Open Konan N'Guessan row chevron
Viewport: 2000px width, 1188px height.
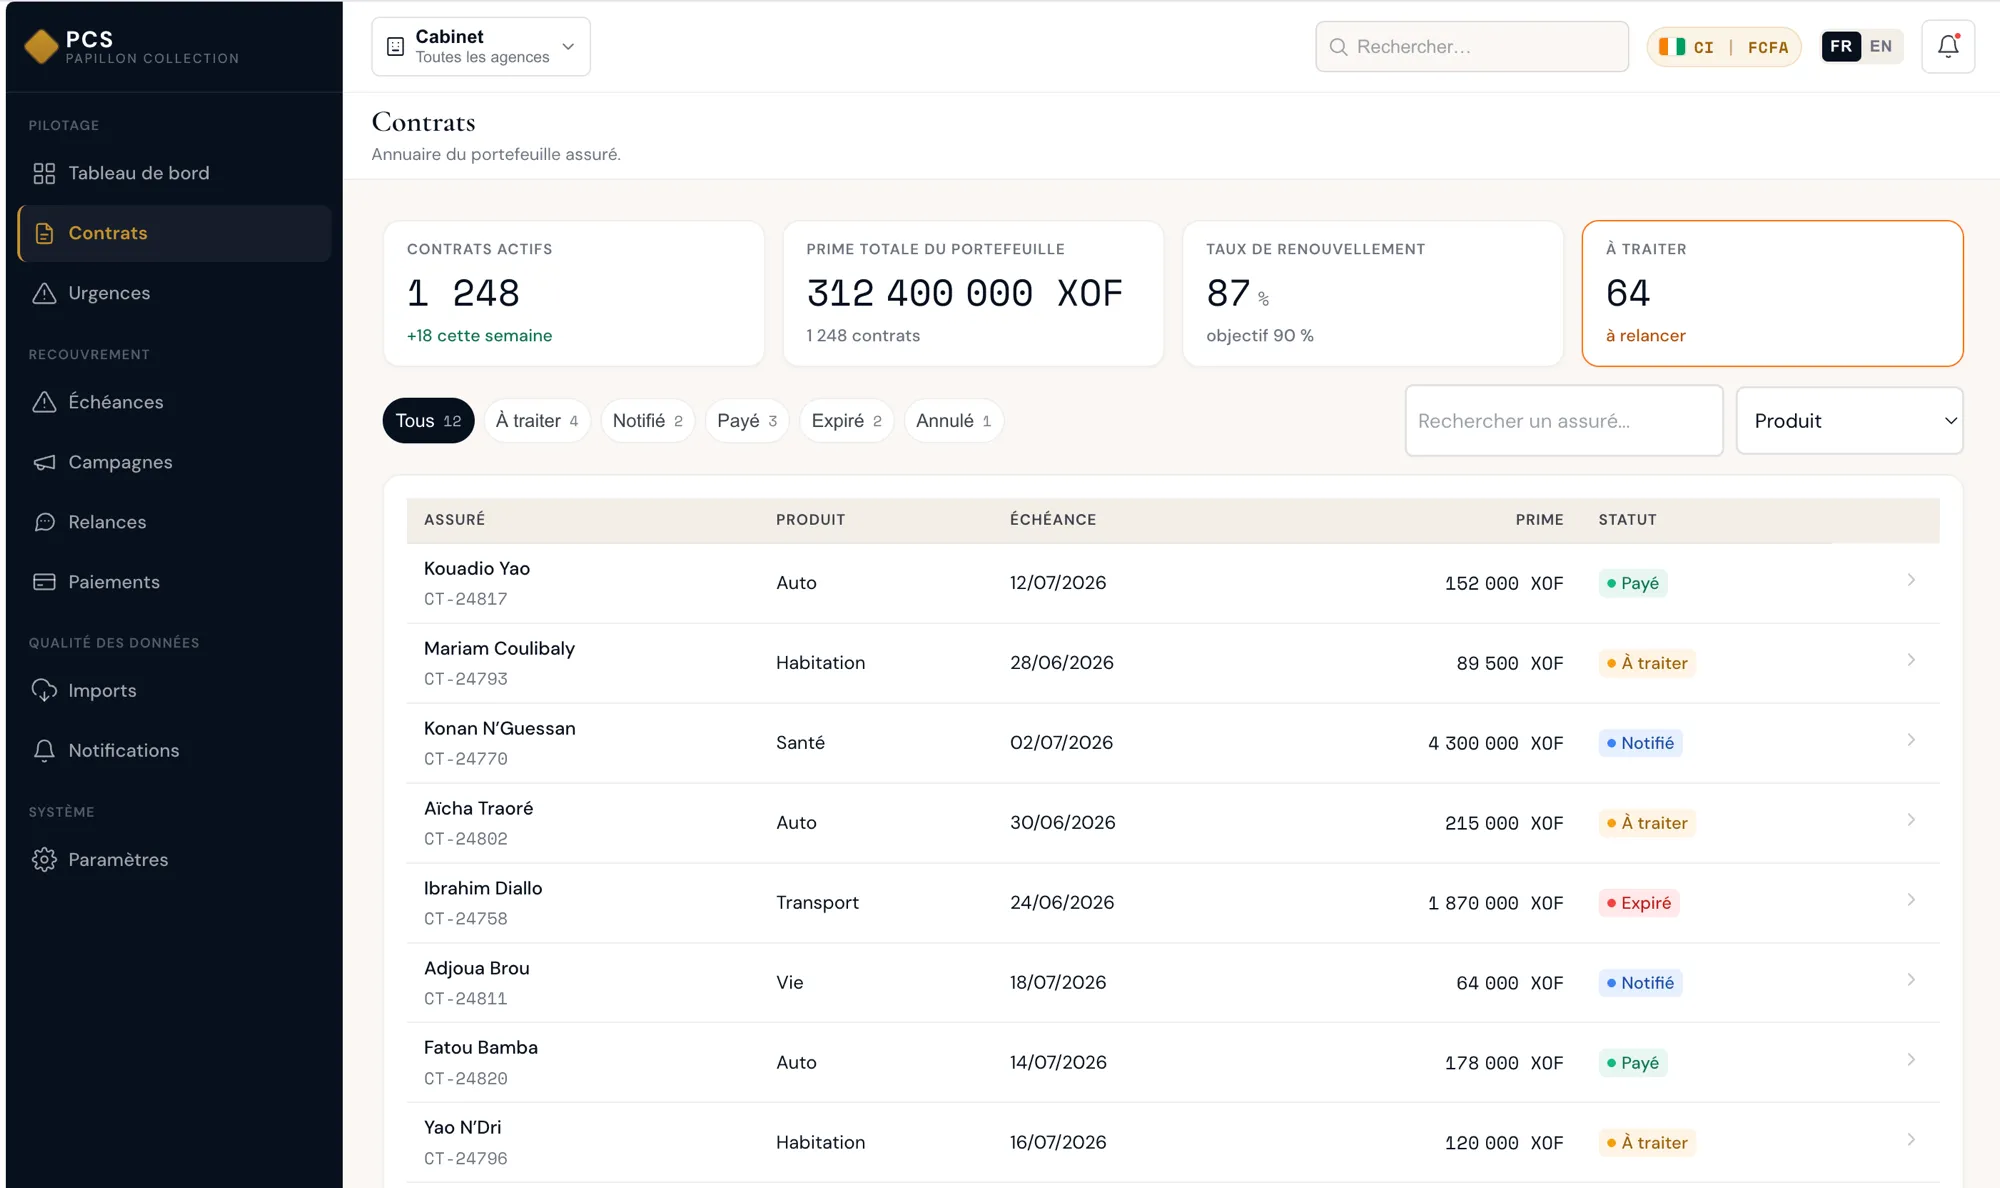click(x=1911, y=740)
